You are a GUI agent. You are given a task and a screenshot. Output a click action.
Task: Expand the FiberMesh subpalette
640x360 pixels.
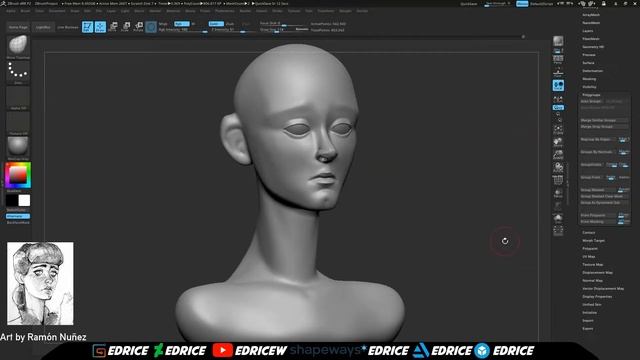[591, 39]
